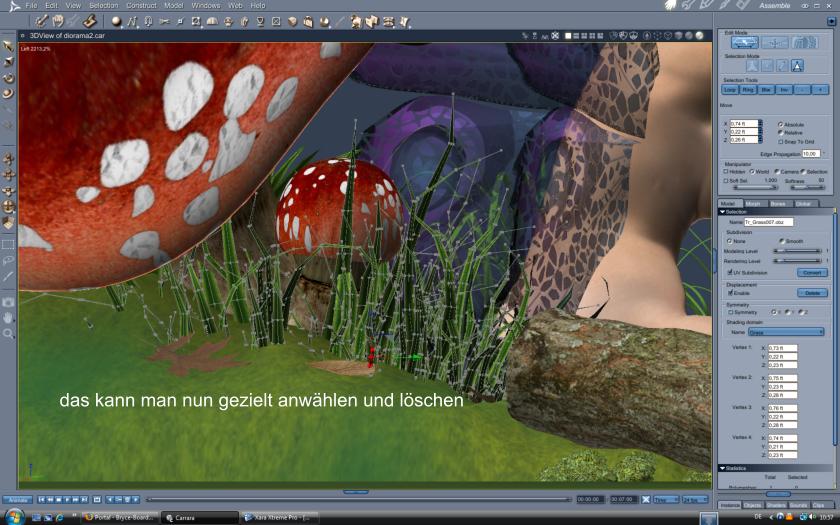Image resolution: width=840 pixels, height=525 pixels.
Task: Select the rectangular marquee tool in left toolbar
Action: [x=8, y=244]
